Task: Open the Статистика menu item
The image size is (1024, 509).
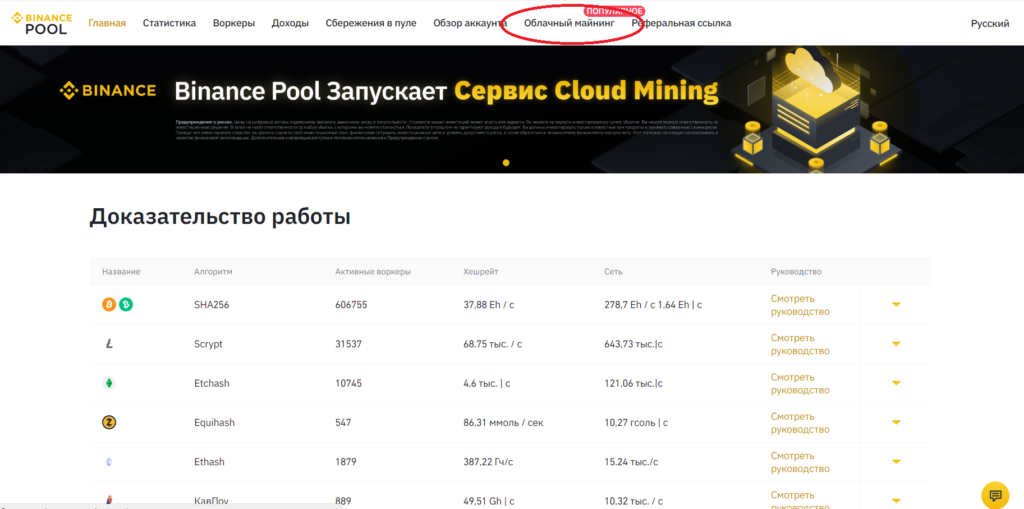Action: coord(169,23)
